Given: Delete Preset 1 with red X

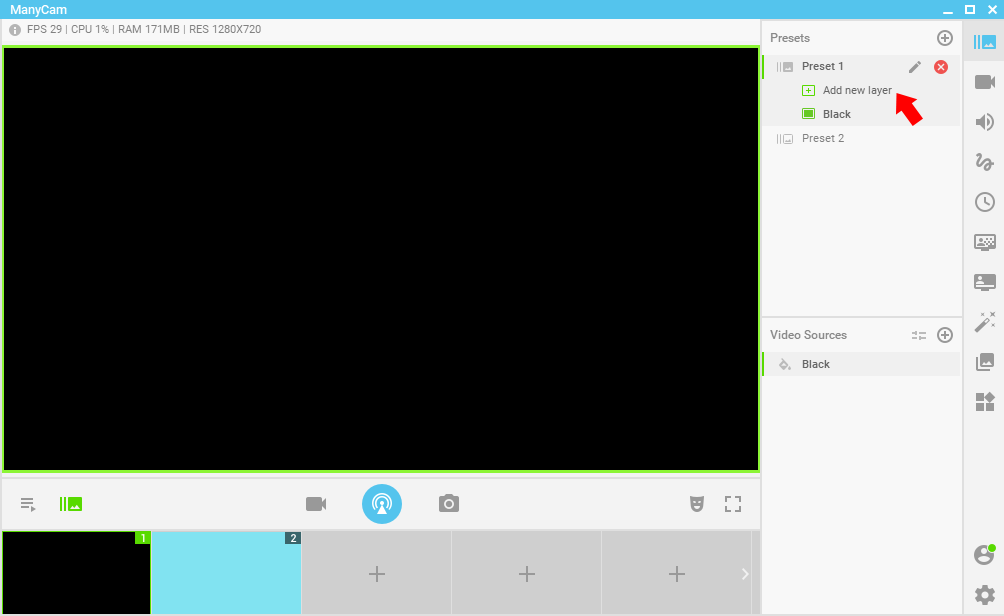Looking at the screenshot, I should pos(941,67).
